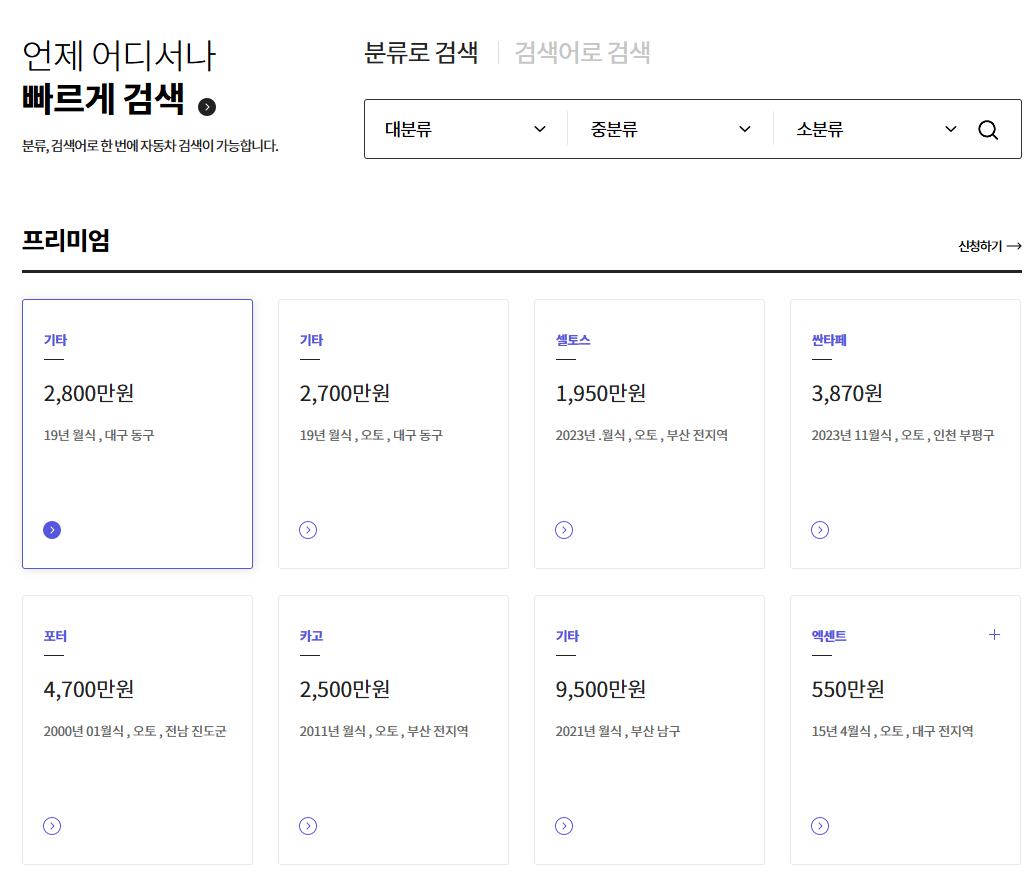Image resolution: width=1033 pixels, height=881 pixels.
Task: Click the '19년 월식 , 대구 동구' details
Action: (x=99, y=435)
